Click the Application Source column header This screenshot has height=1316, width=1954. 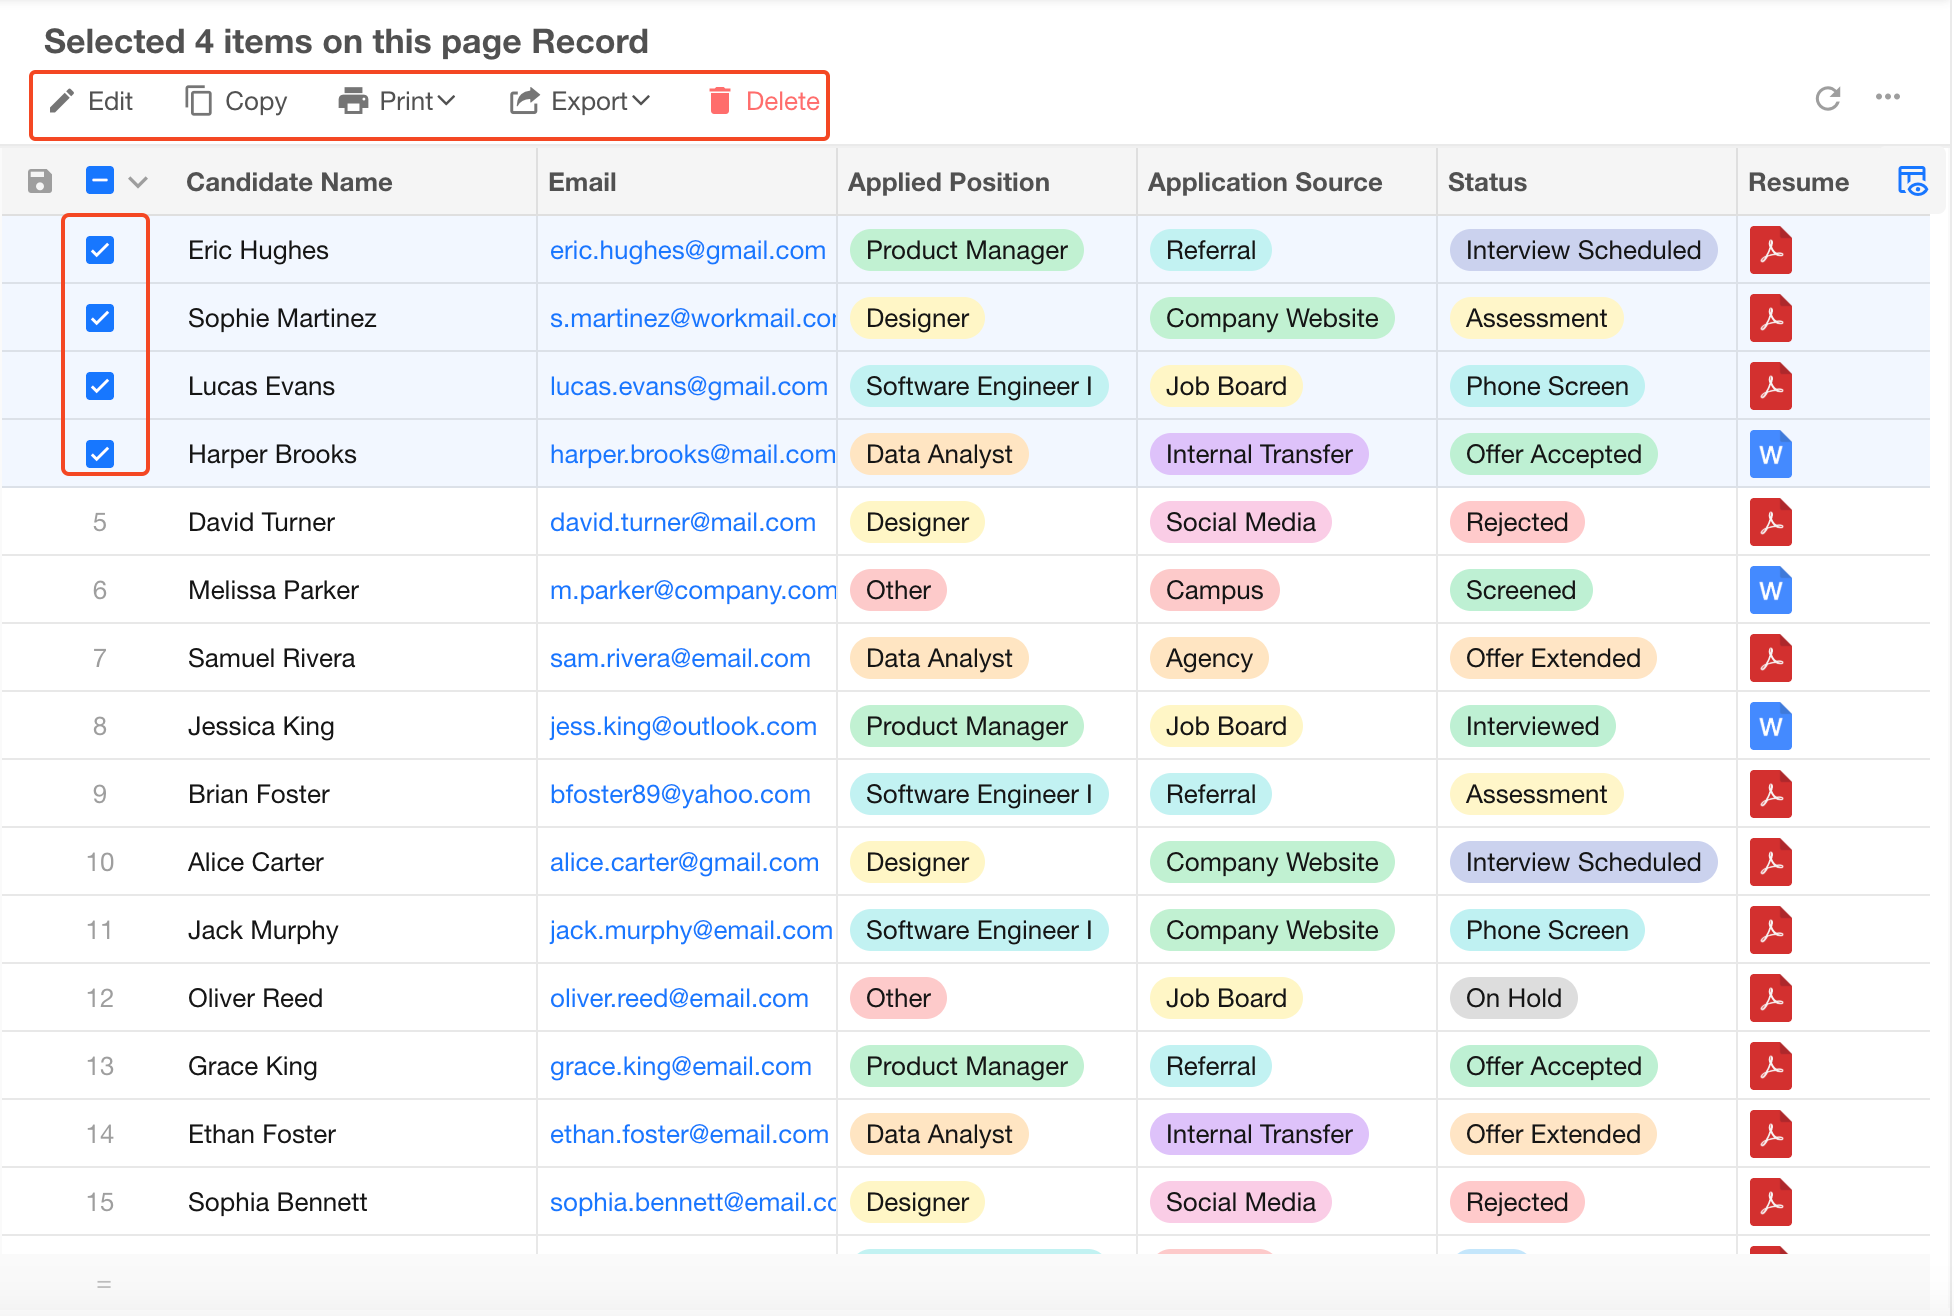click(x=1265, y=182)
